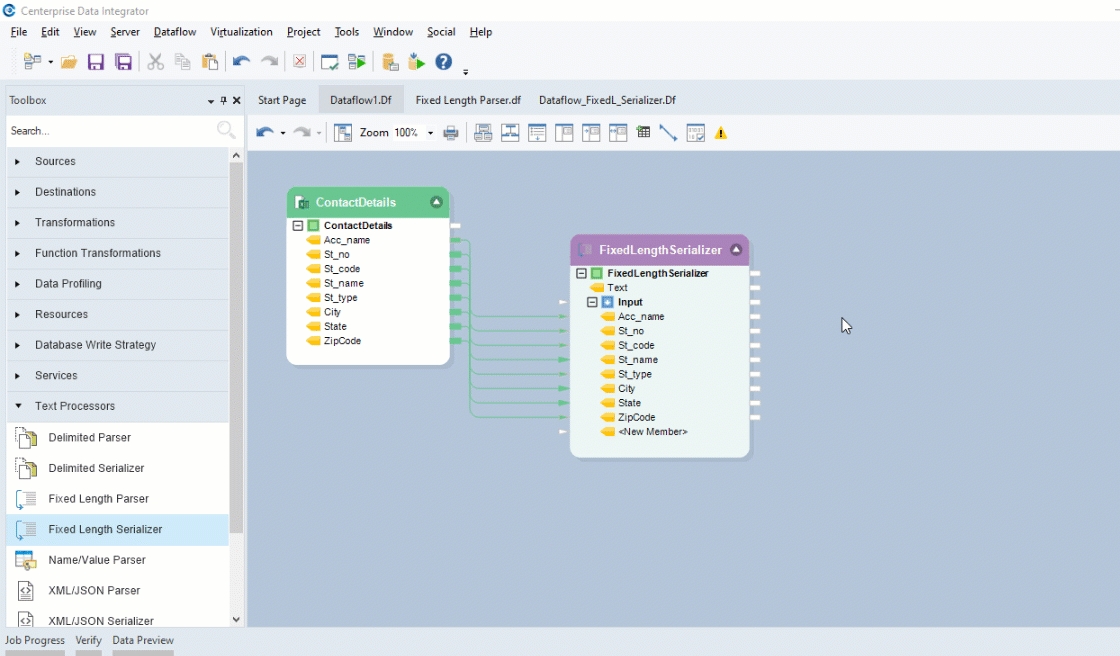Pin the Toolbox panel with pushpin
Image resolution: width=1120 pixels, height=656 pixels.
pyautogui.click(x=223, y=101)
